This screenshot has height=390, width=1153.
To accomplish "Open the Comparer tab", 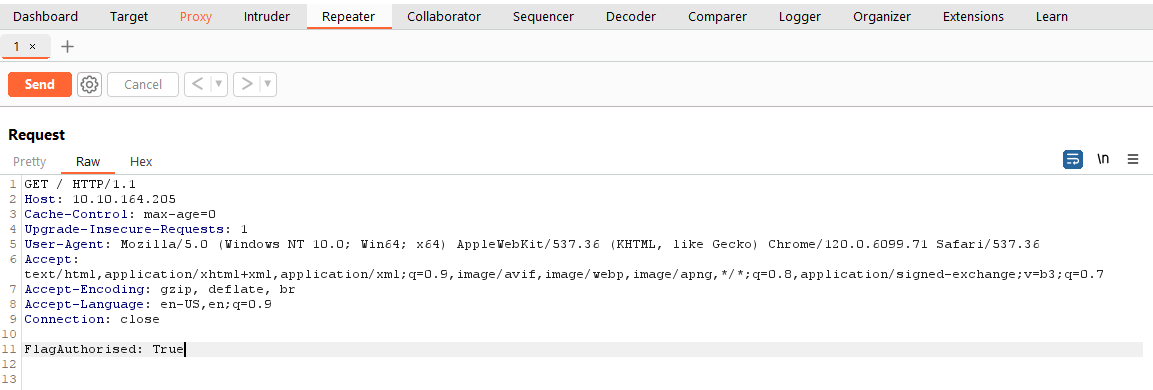I will [x=717, y=16].
